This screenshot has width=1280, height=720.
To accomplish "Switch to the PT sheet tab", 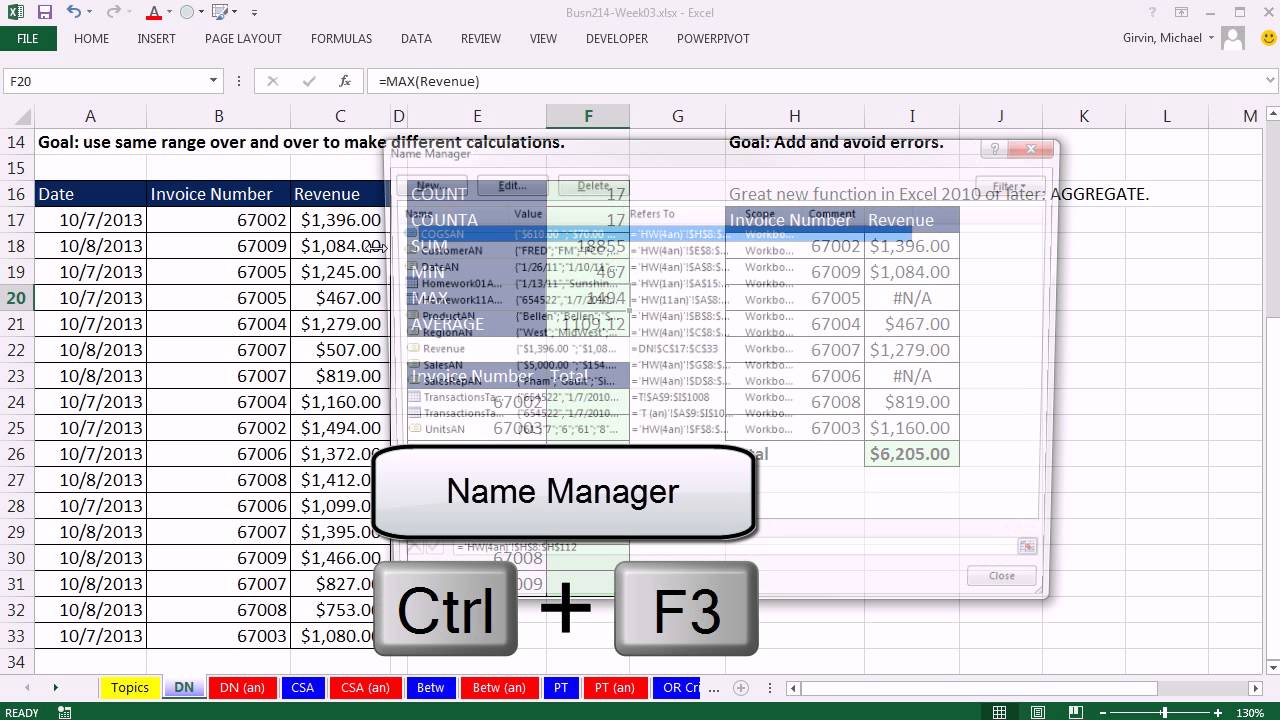I will [x=561, y=688].
